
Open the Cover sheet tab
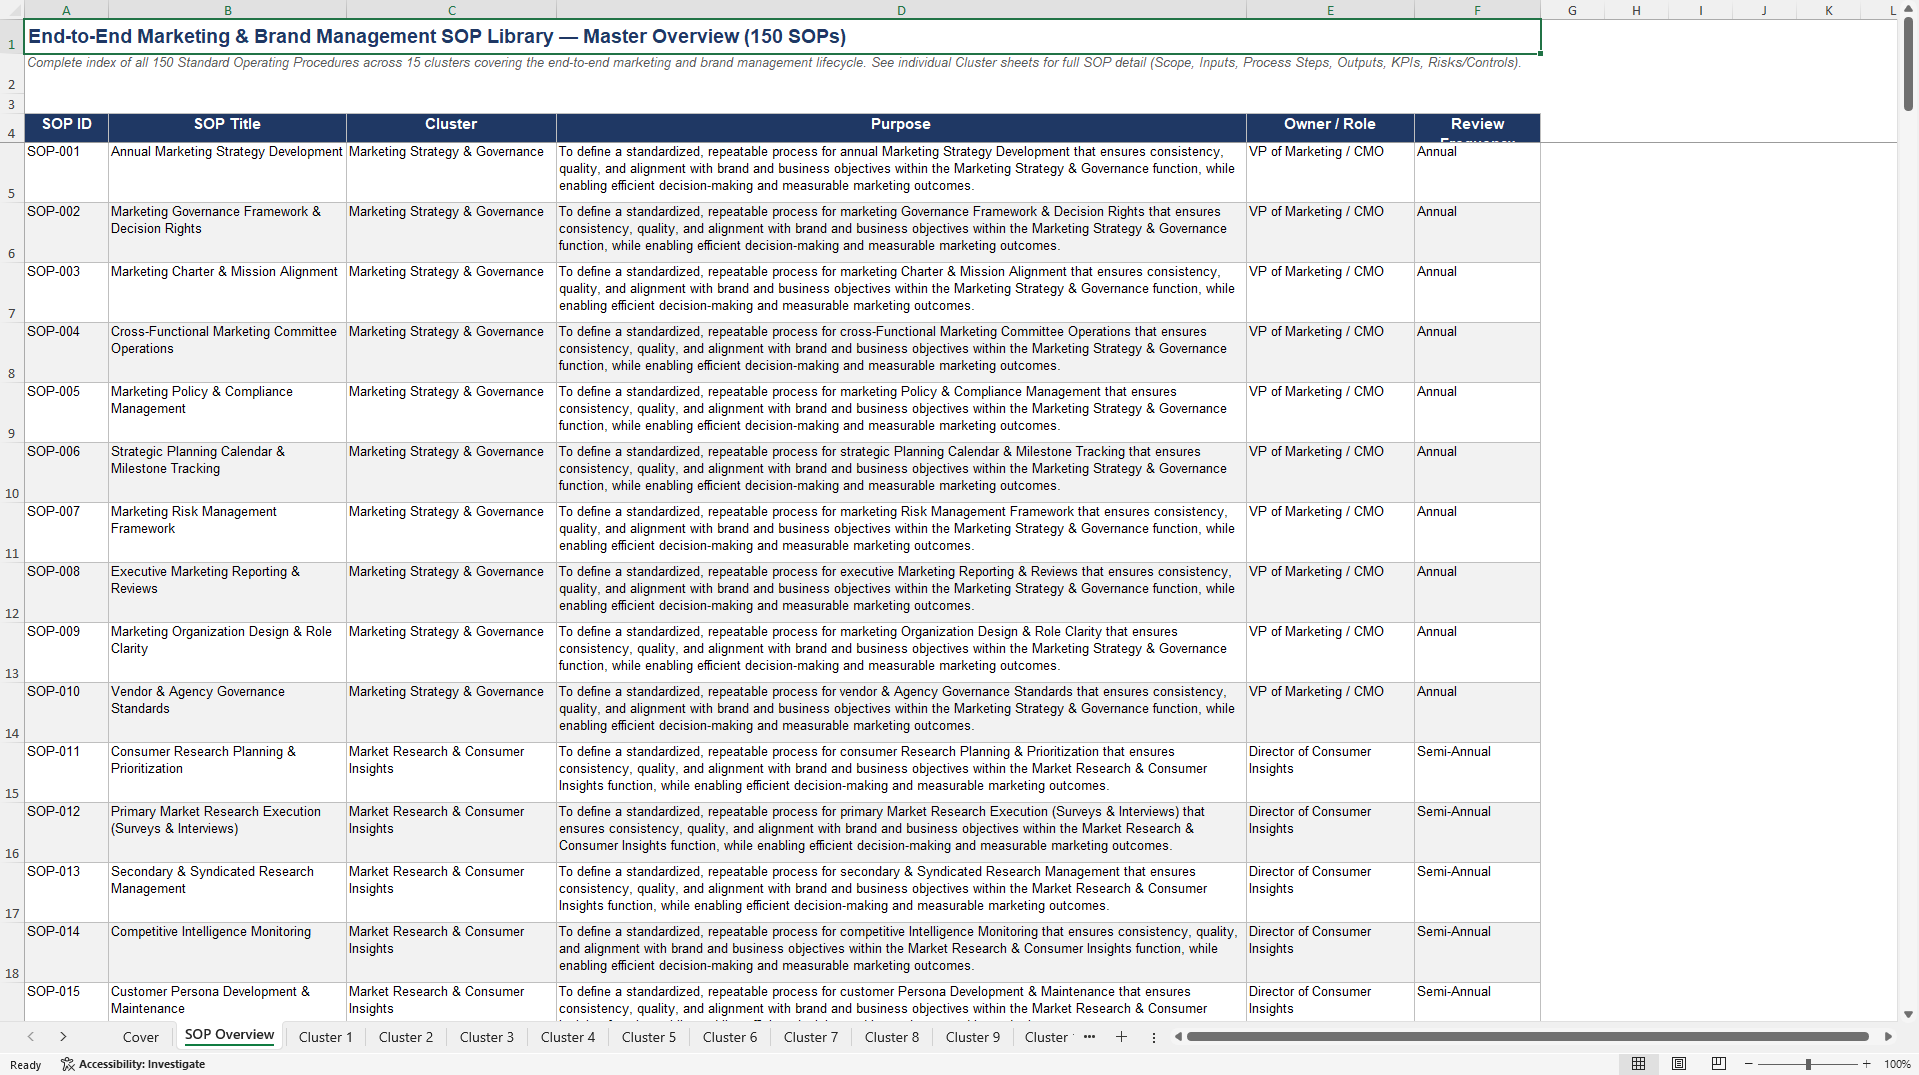[x=140, y=1037]
